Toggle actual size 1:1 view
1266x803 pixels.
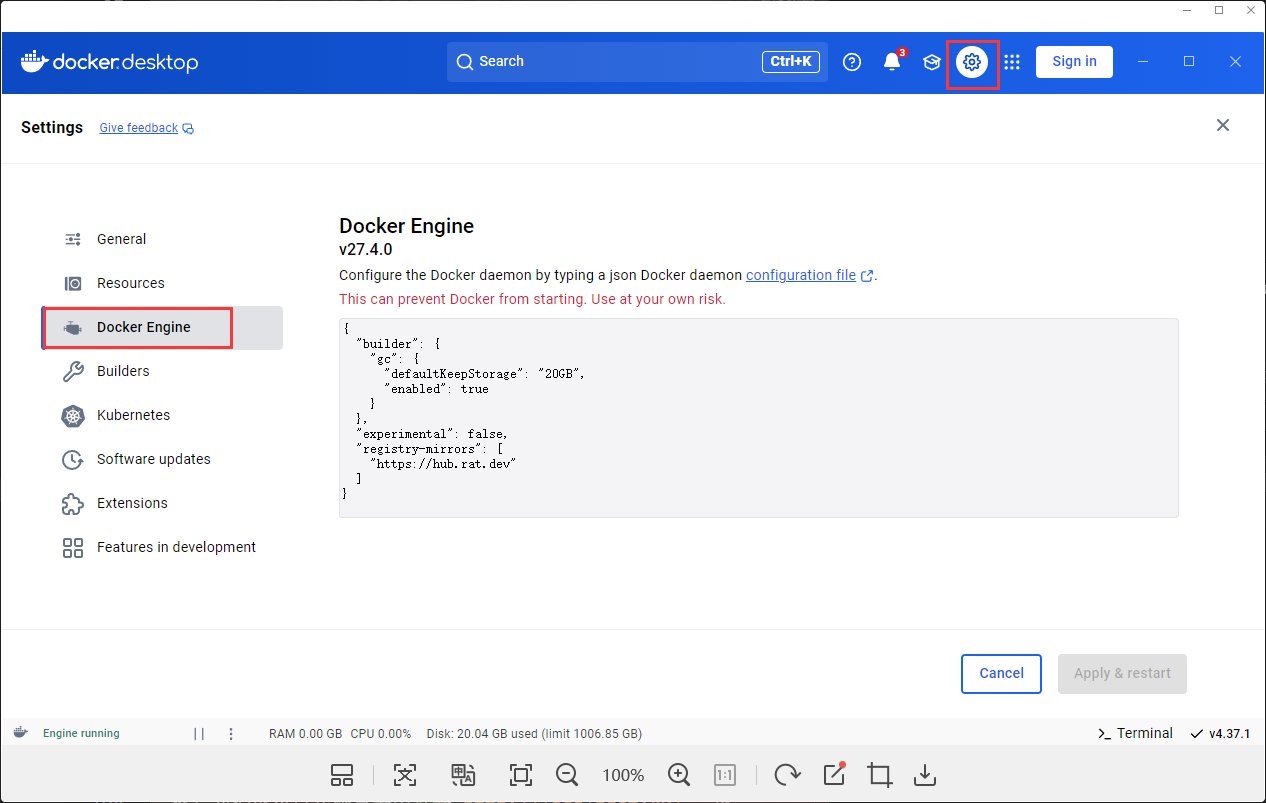click(x=725, y=775)
